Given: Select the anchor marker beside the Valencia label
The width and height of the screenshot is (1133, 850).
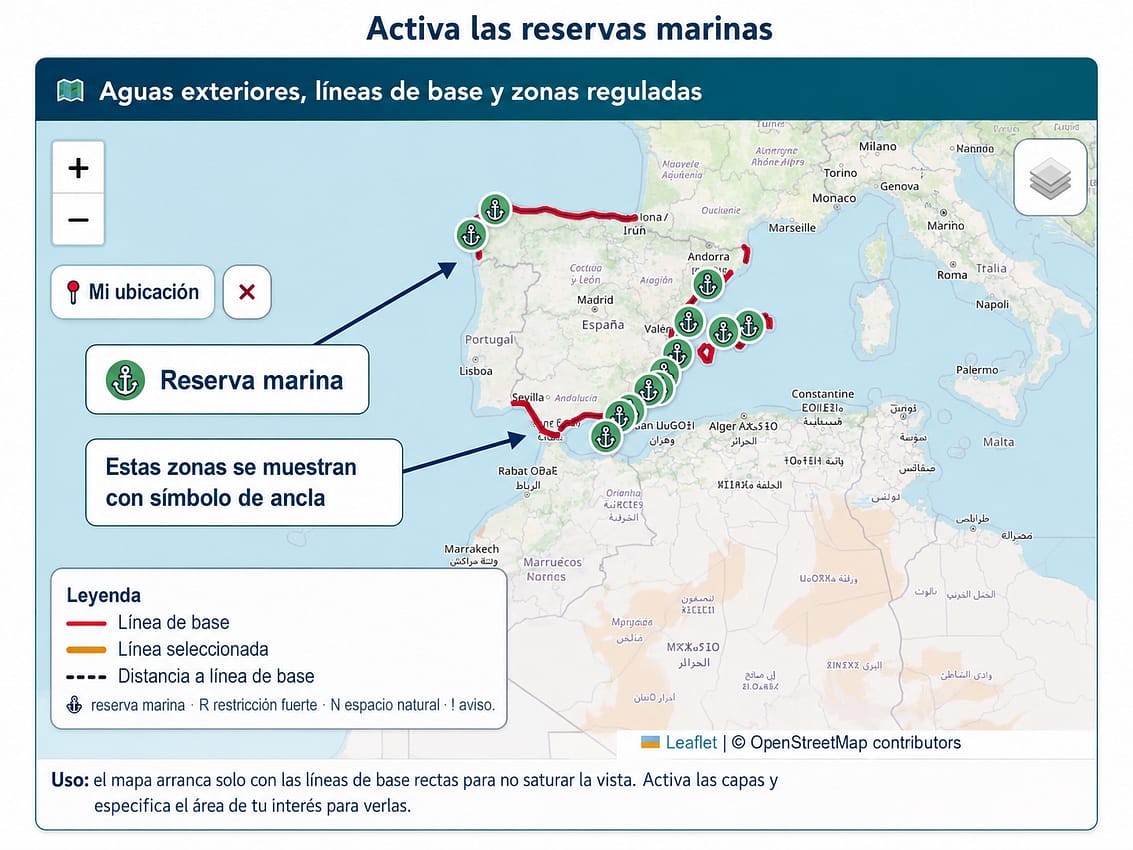Looking at the screenshot, I should [689, 322].
